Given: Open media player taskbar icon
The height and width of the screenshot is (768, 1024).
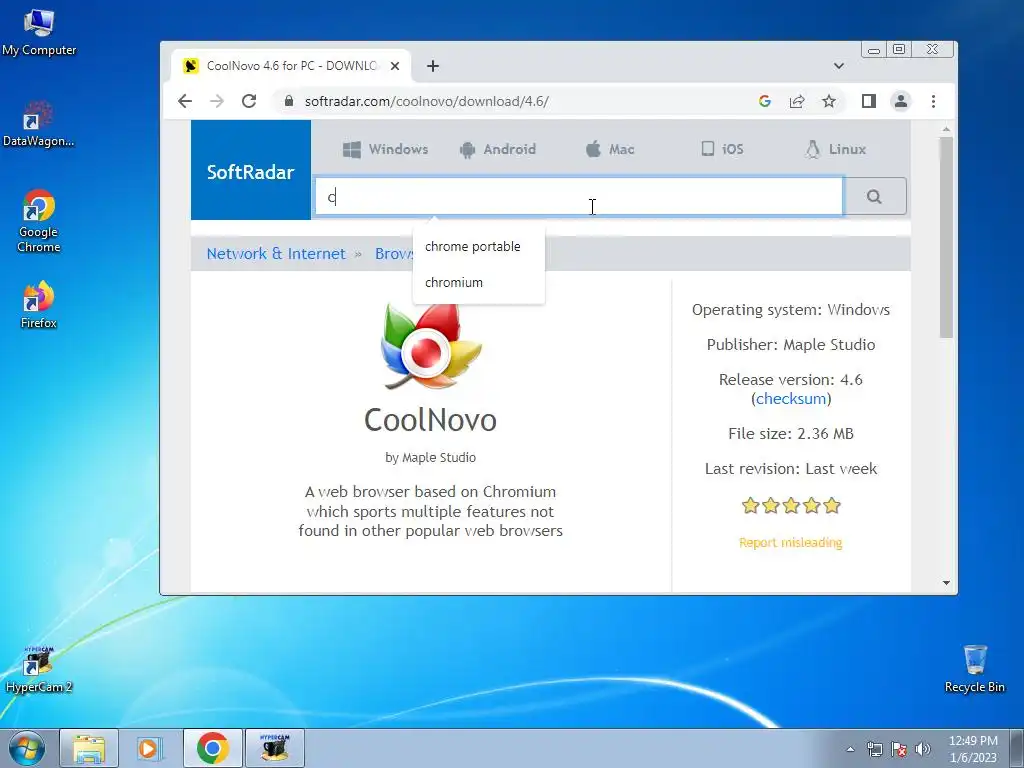Looking at the screenshot, I should 149,748.
